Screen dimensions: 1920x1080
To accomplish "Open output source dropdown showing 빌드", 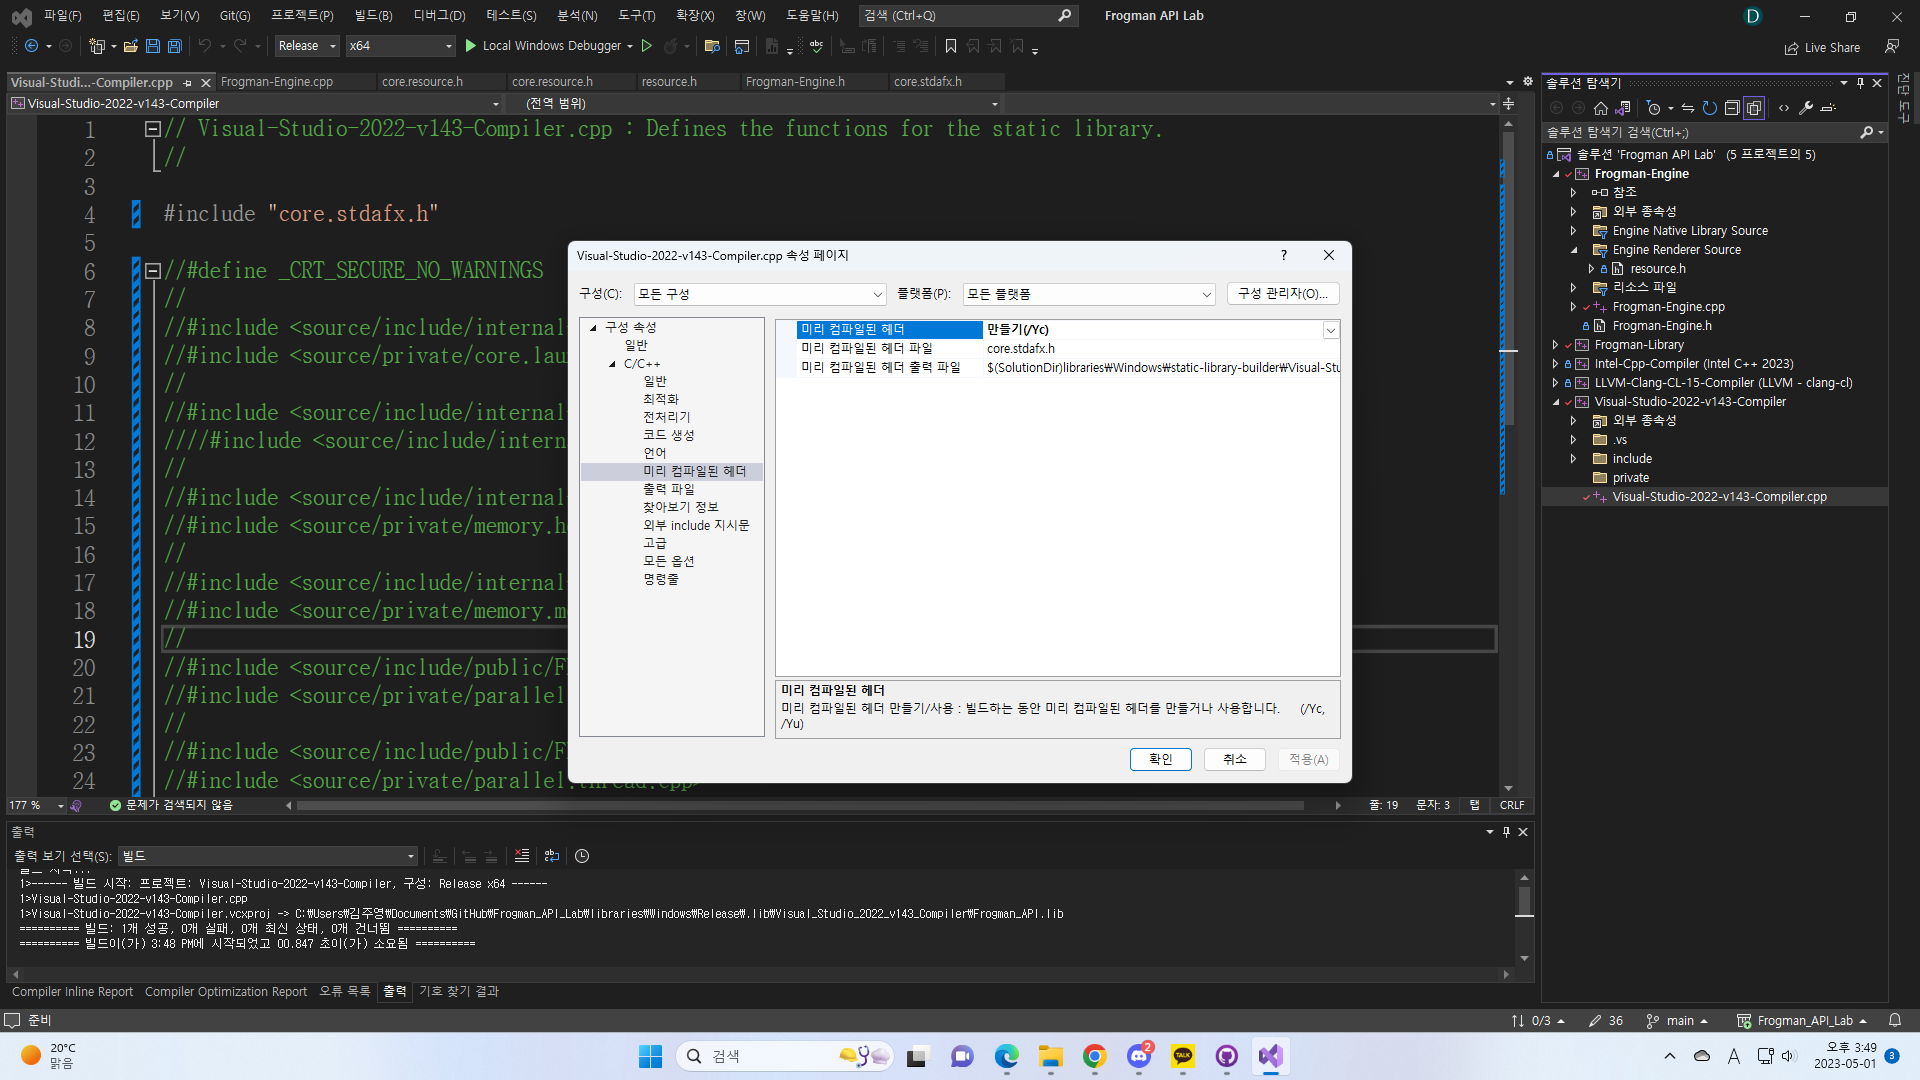I will (x=267, y=856).
